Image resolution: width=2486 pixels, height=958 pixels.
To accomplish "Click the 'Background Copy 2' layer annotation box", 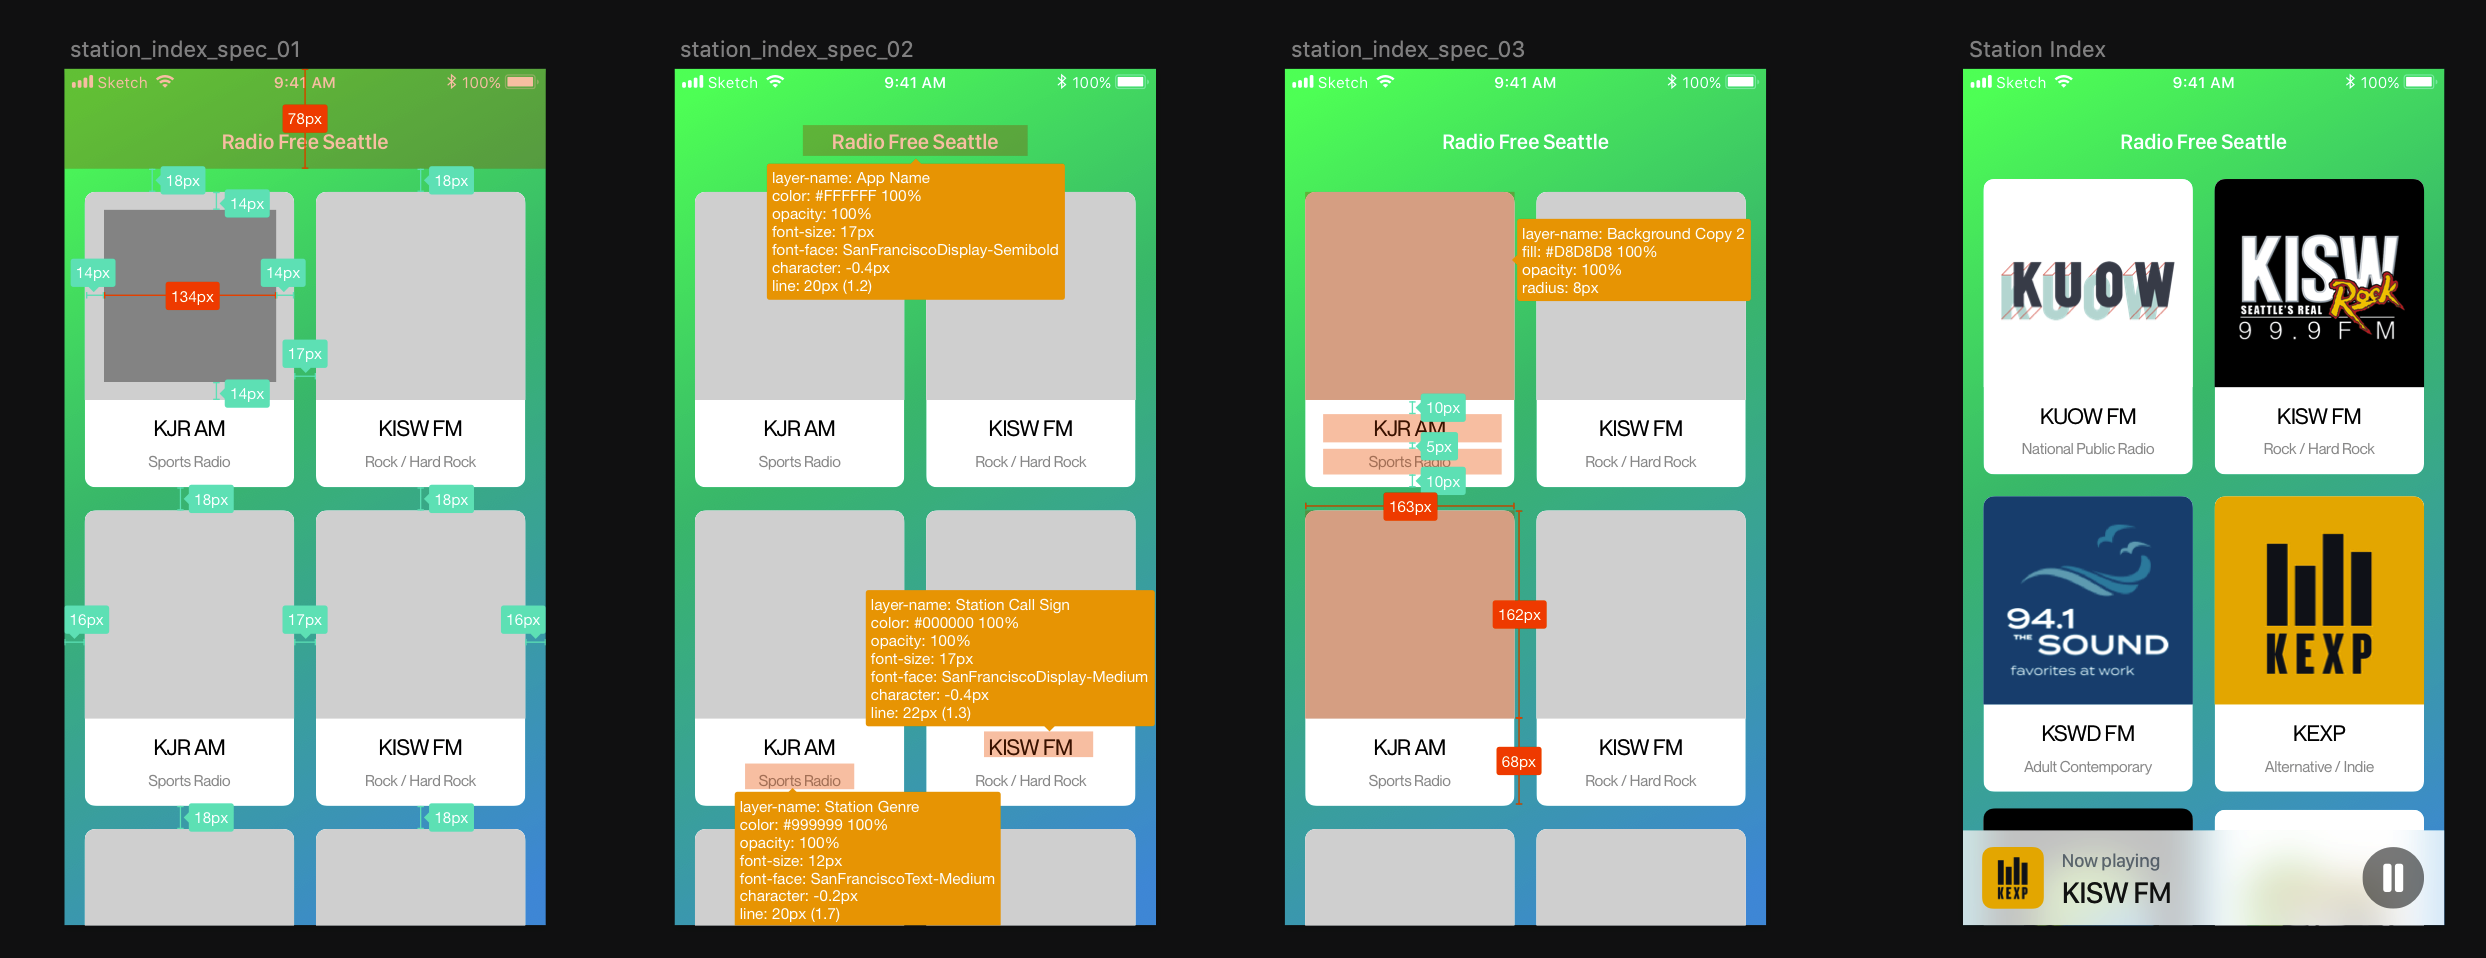I will click(1633, 260).
